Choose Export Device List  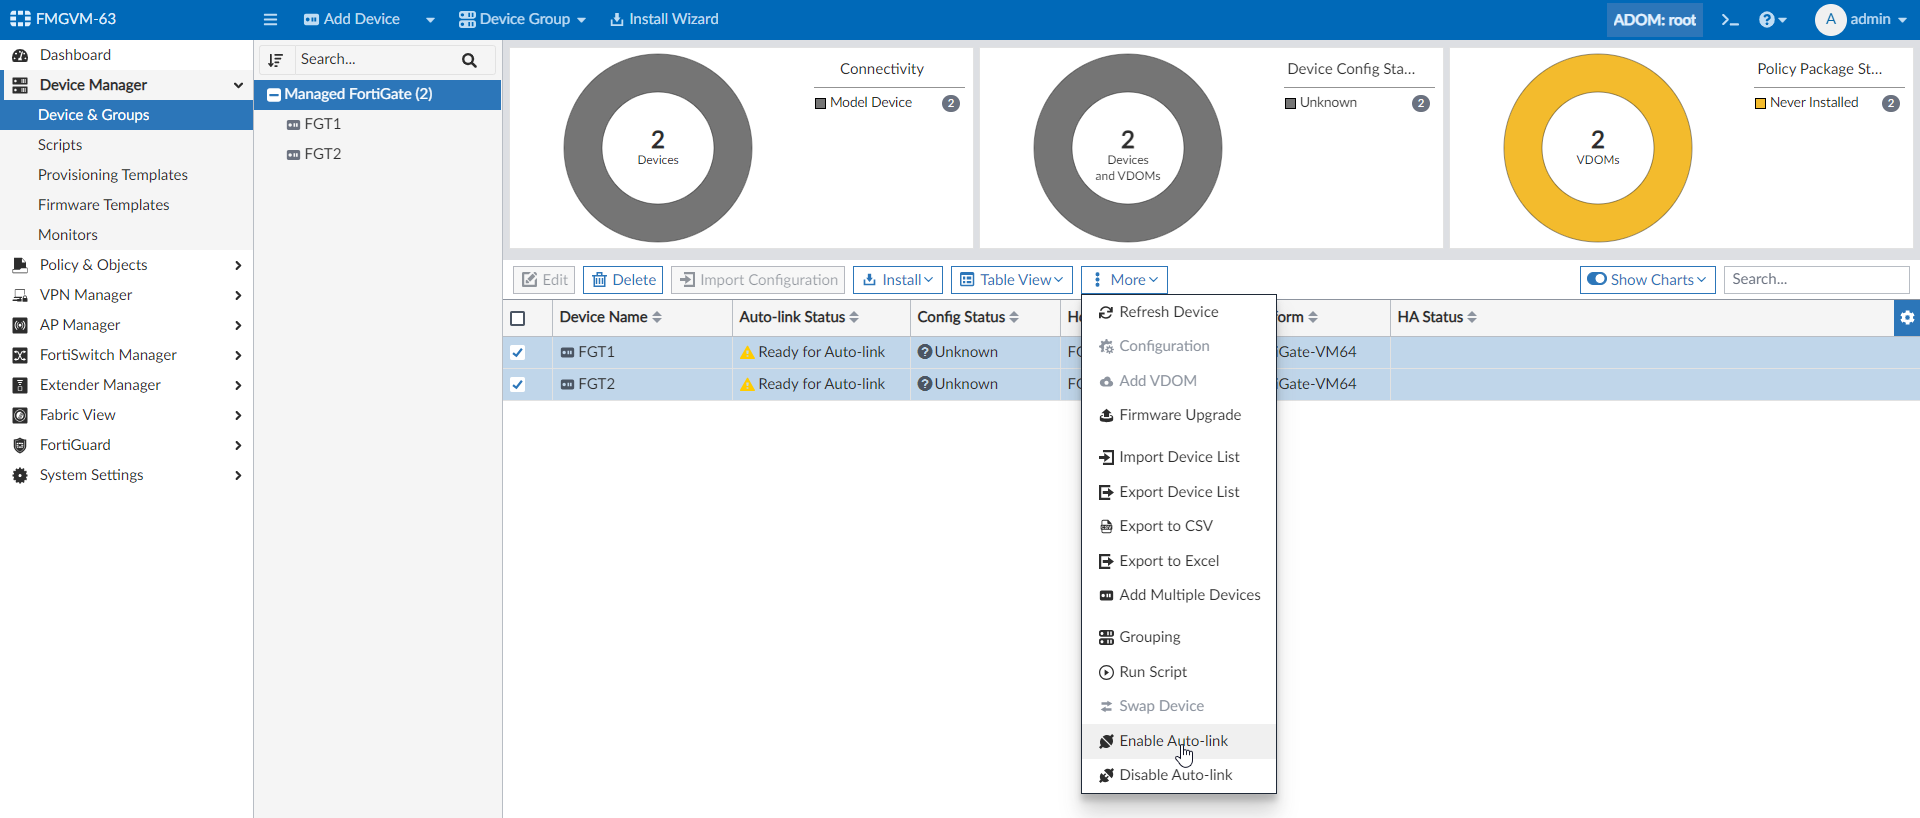(x=1178, y=492)
